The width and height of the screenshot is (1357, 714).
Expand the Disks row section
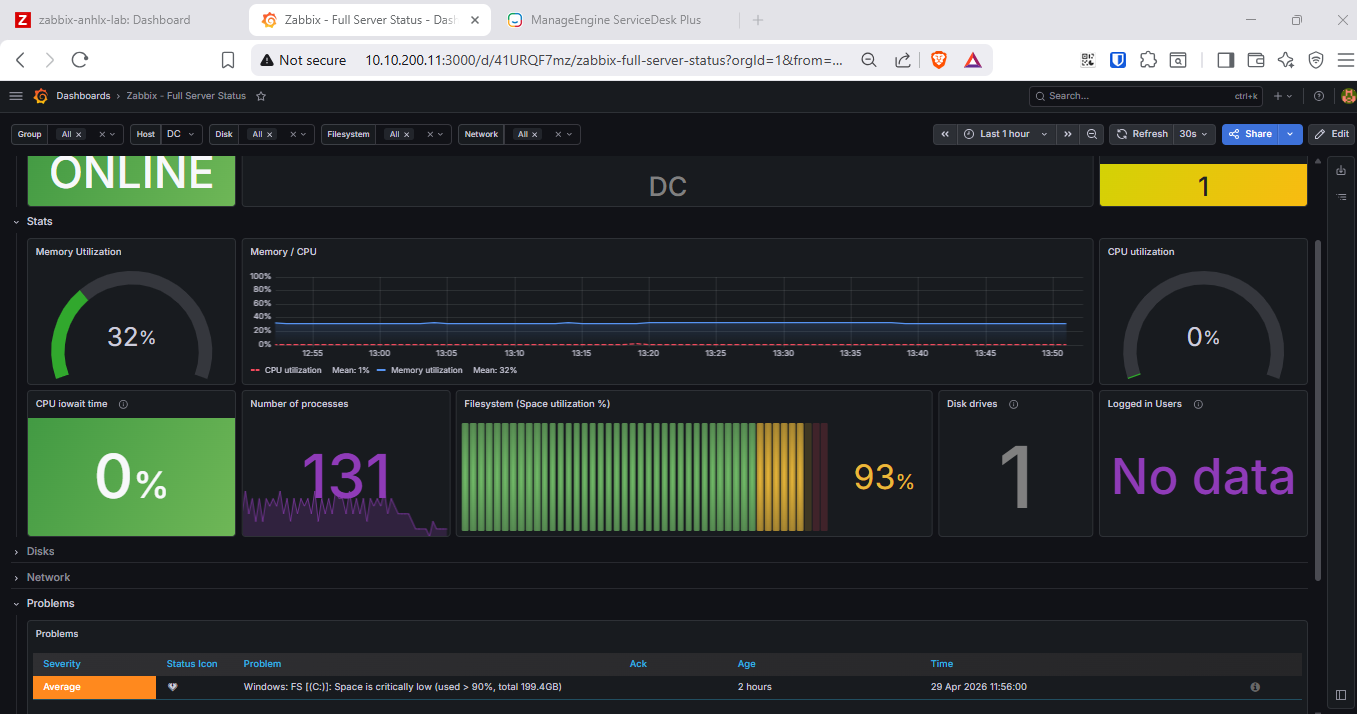[x=40, y=552]
